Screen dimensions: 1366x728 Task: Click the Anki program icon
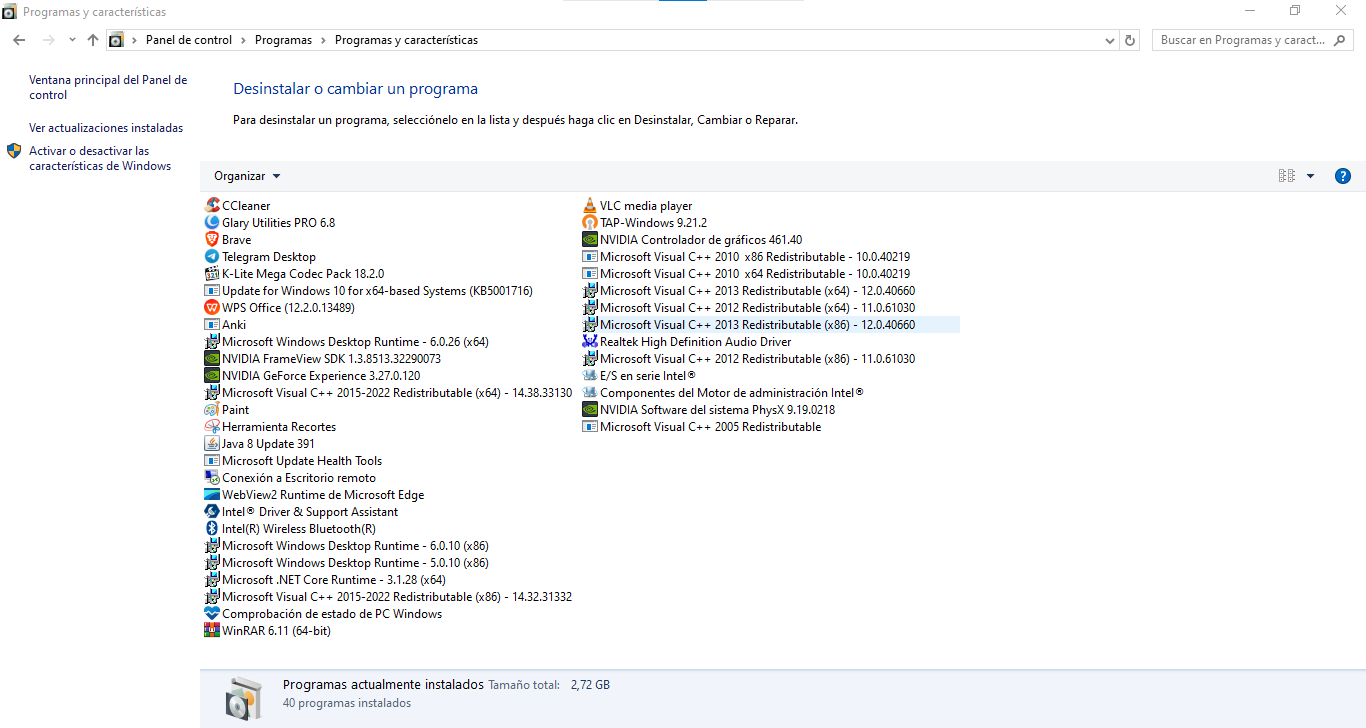pos(212,325)
